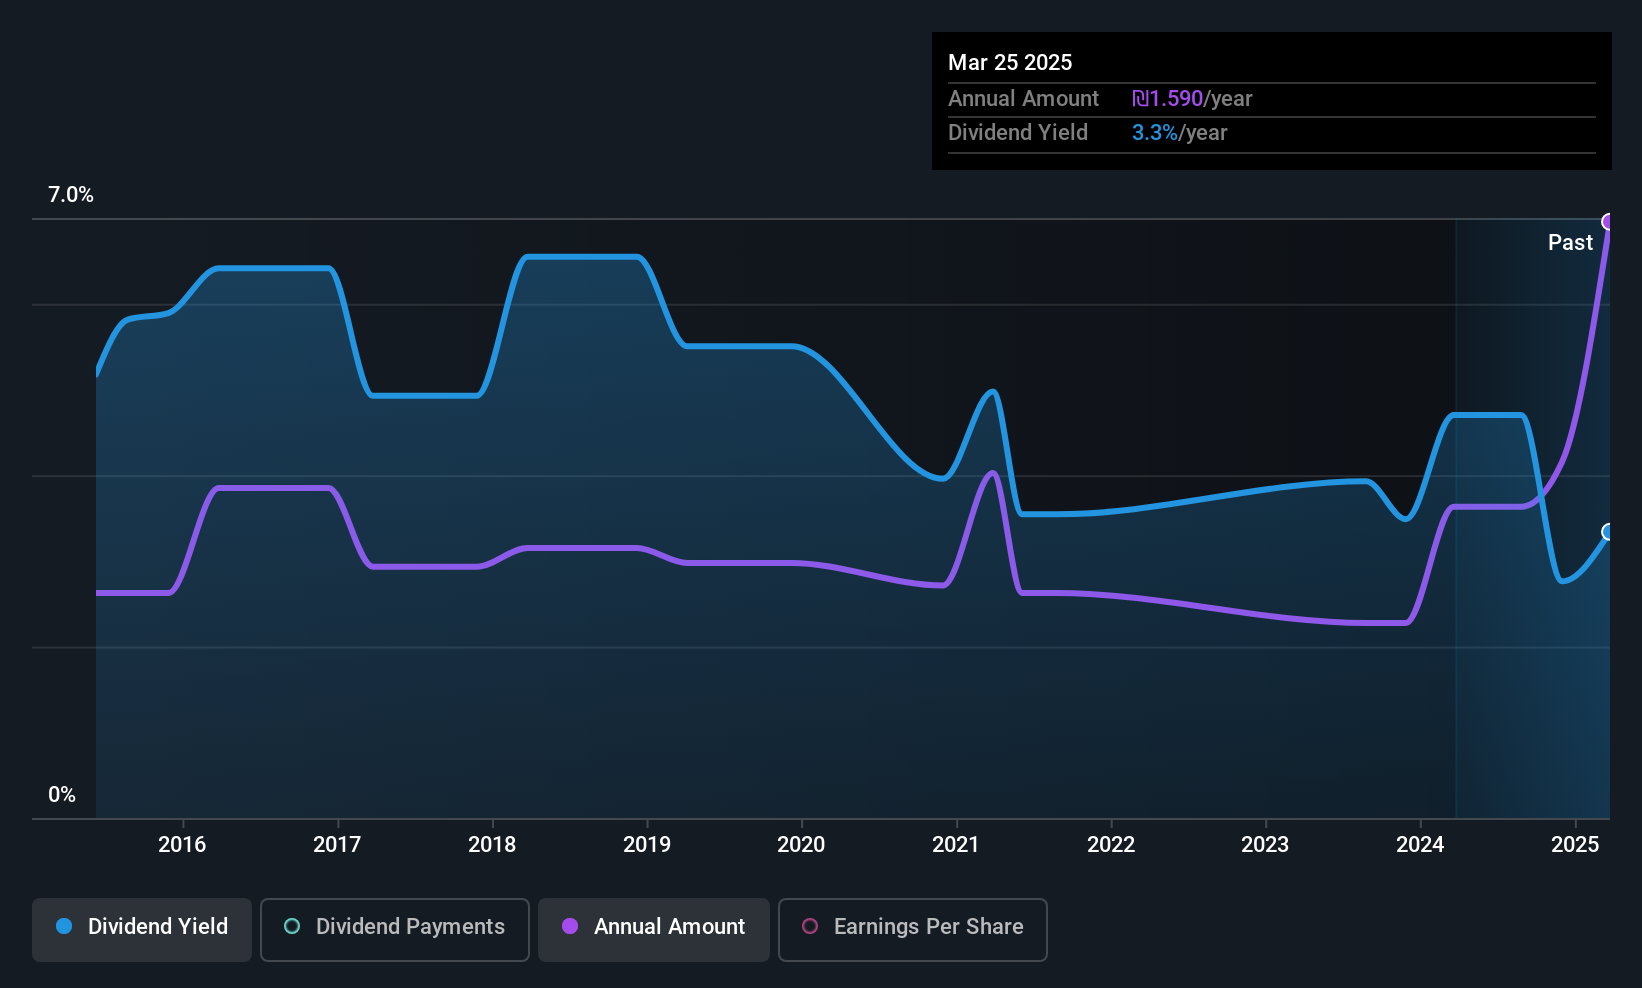The height and width of the screenshot is (988, 1642).
Task: Click the 2016 x-axis label
Action: click(182, 844)
